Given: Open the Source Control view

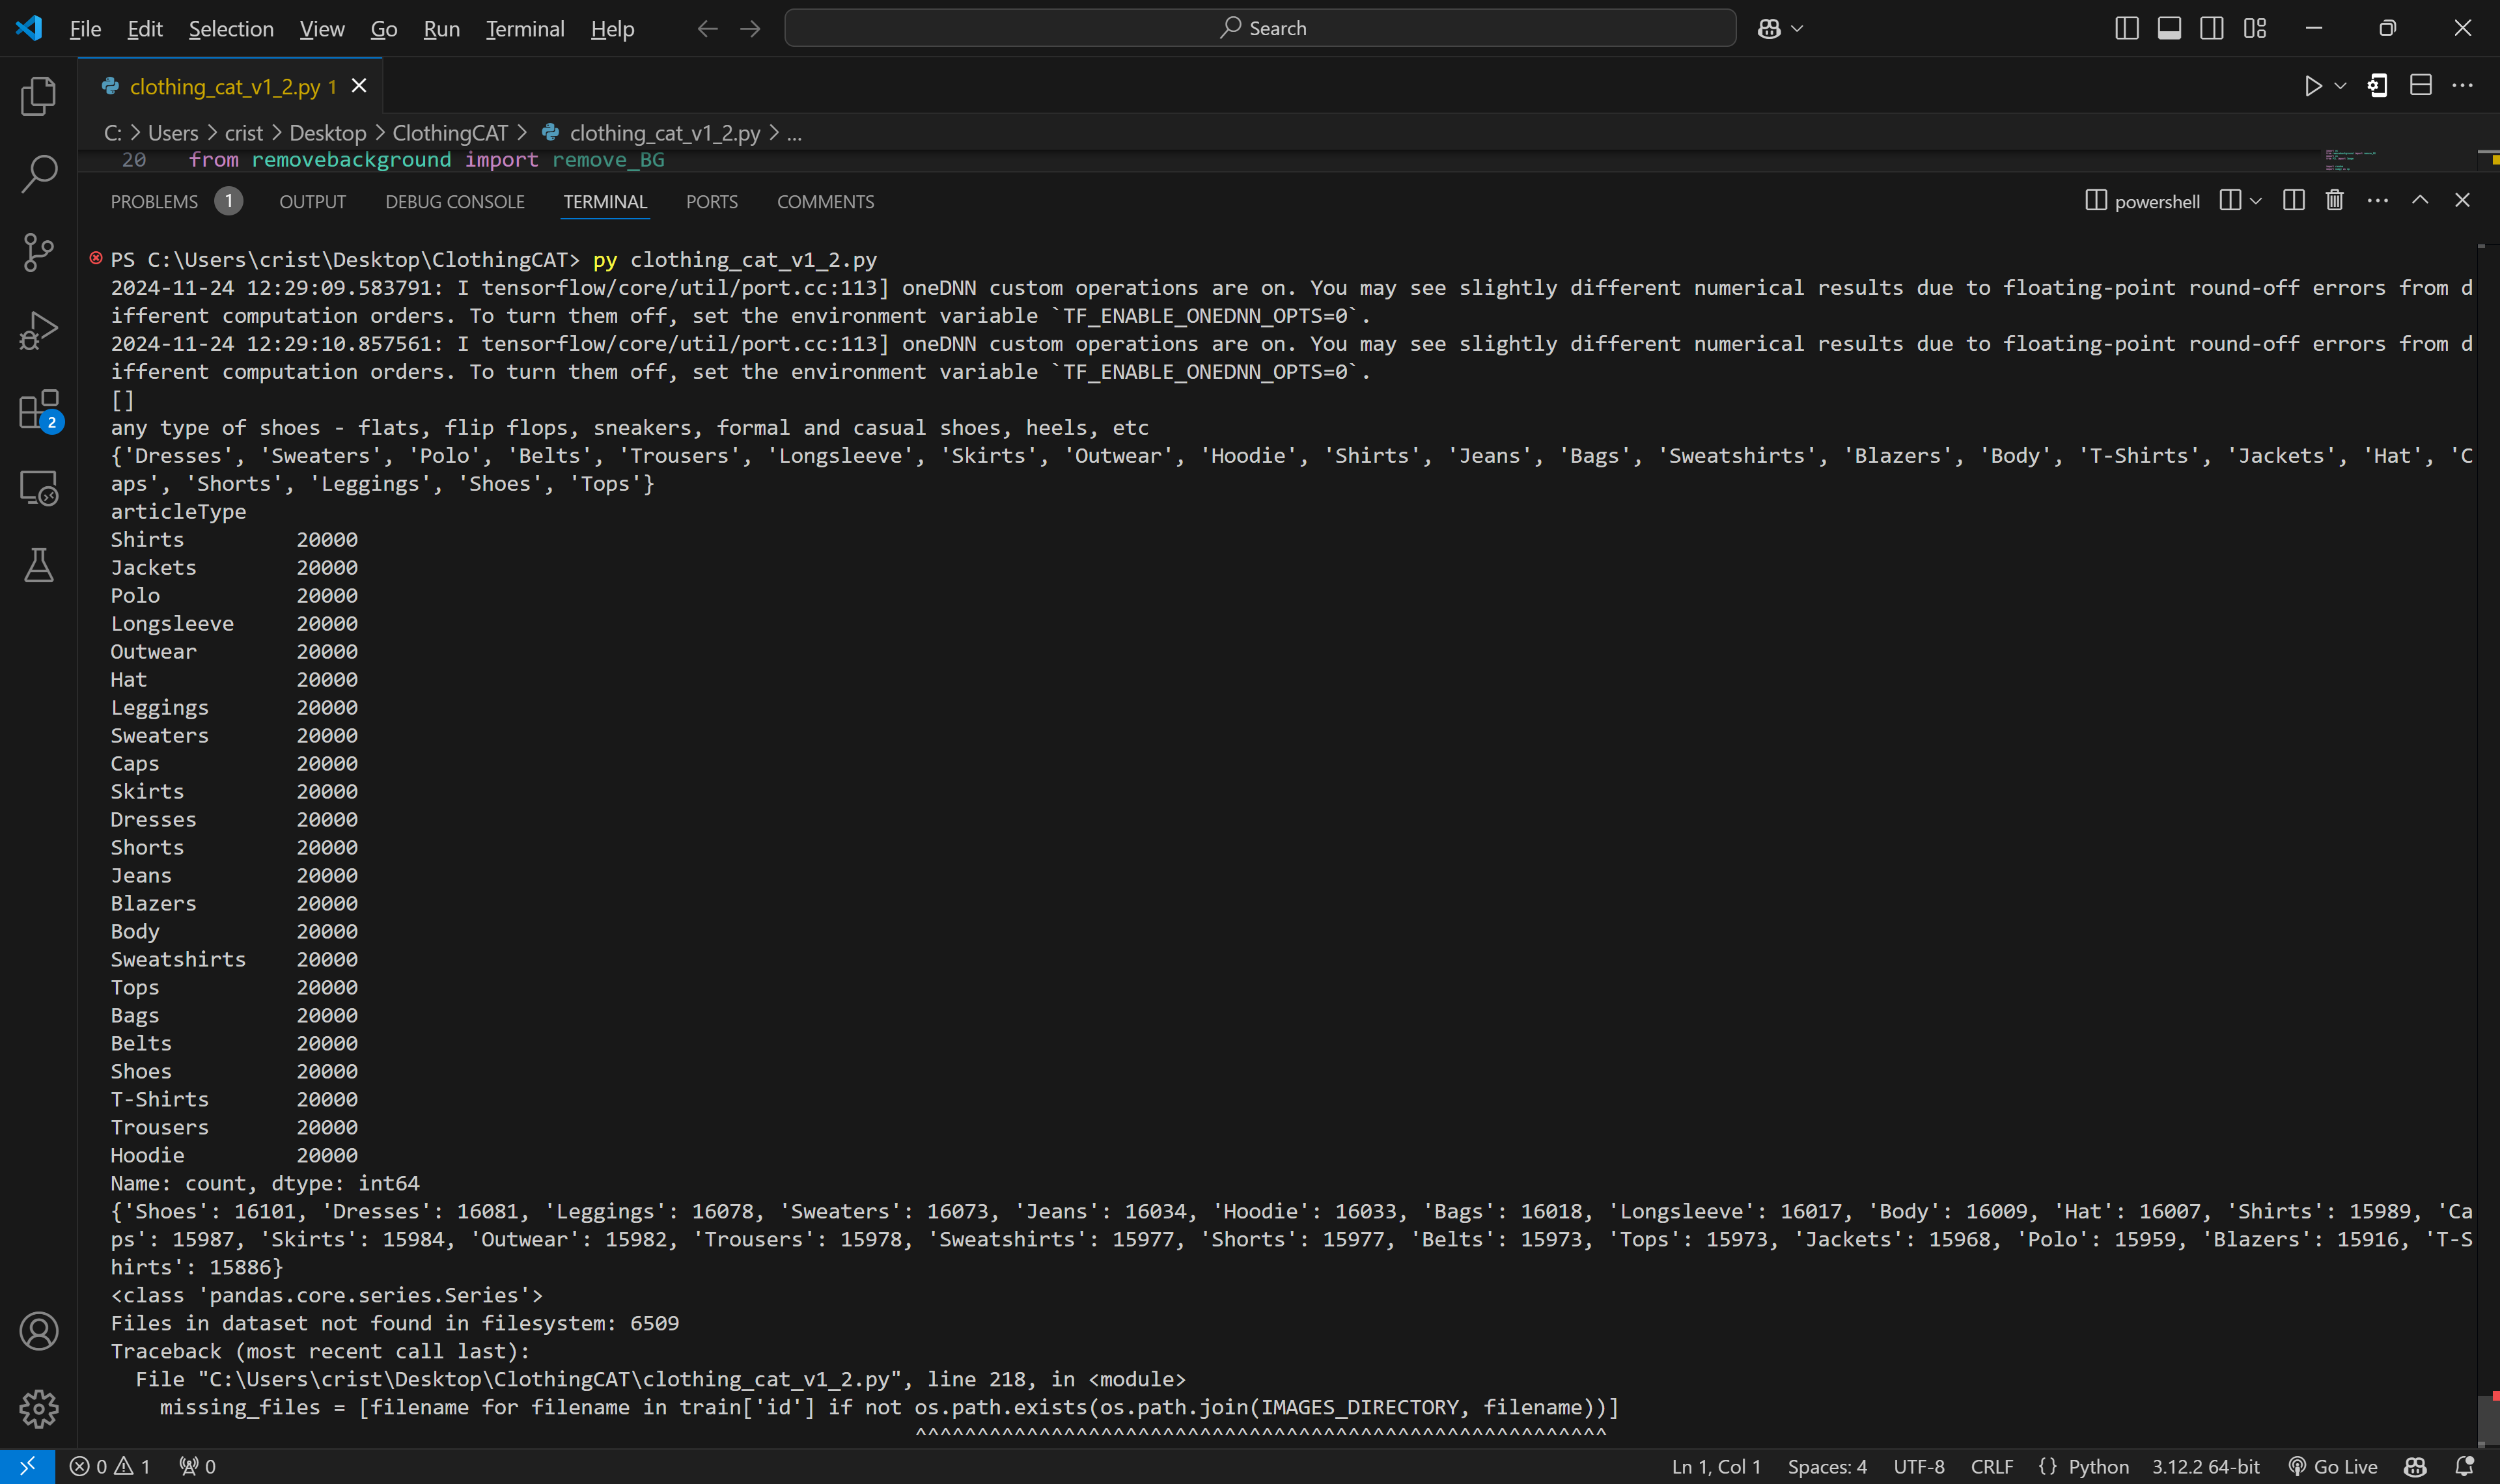Looking at the screenshot, I should point(38,252).
